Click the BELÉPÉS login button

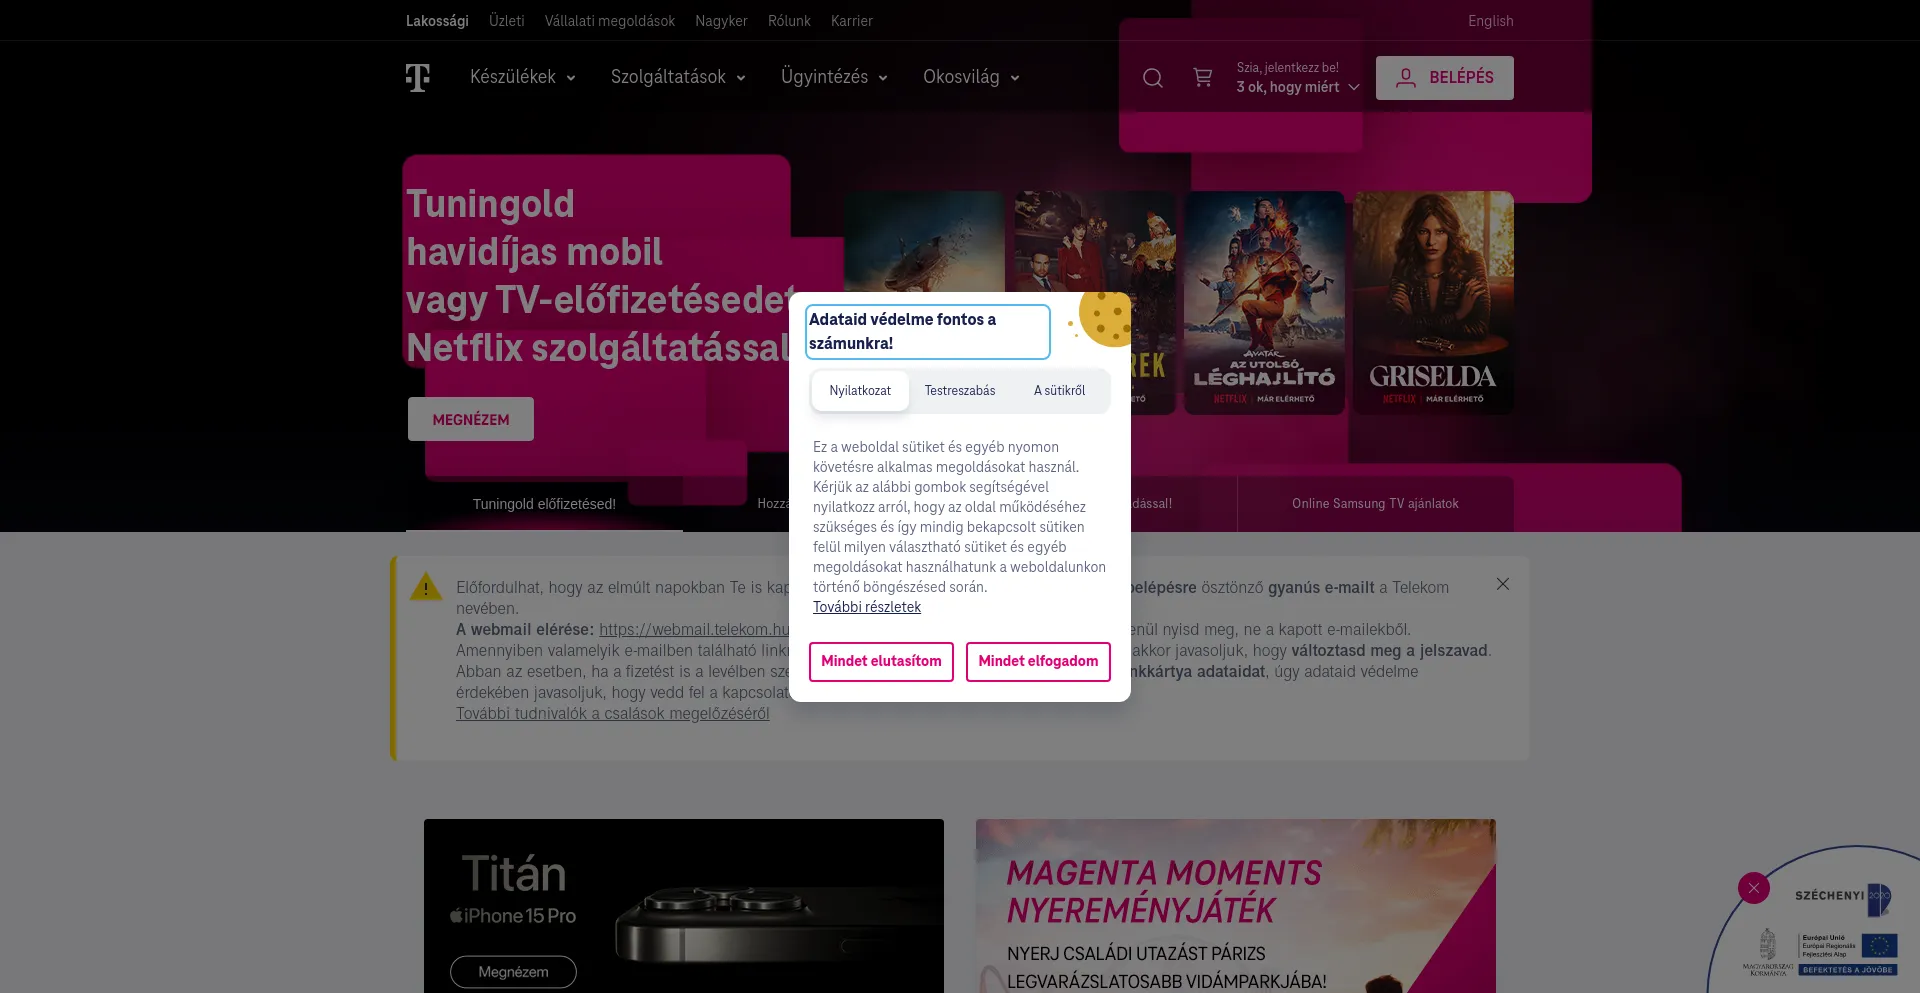click(x=1445, y=78)
